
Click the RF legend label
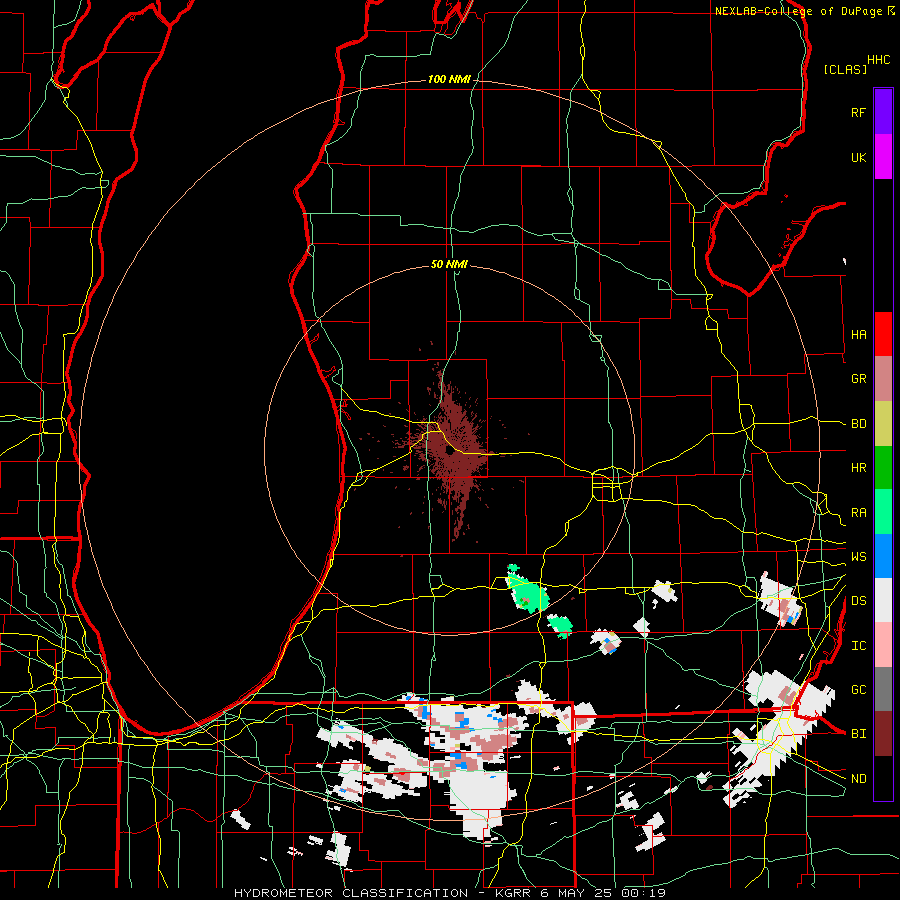(x=858, y=112)
